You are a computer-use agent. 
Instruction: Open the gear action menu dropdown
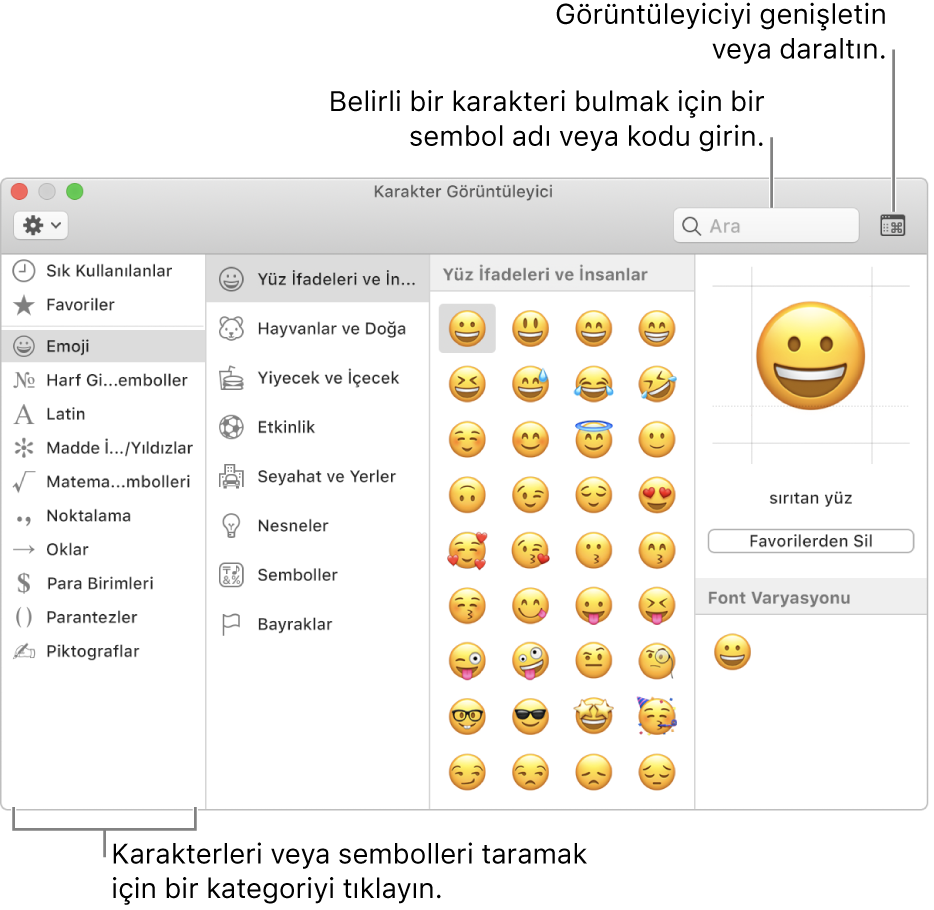tap(41, 226)
